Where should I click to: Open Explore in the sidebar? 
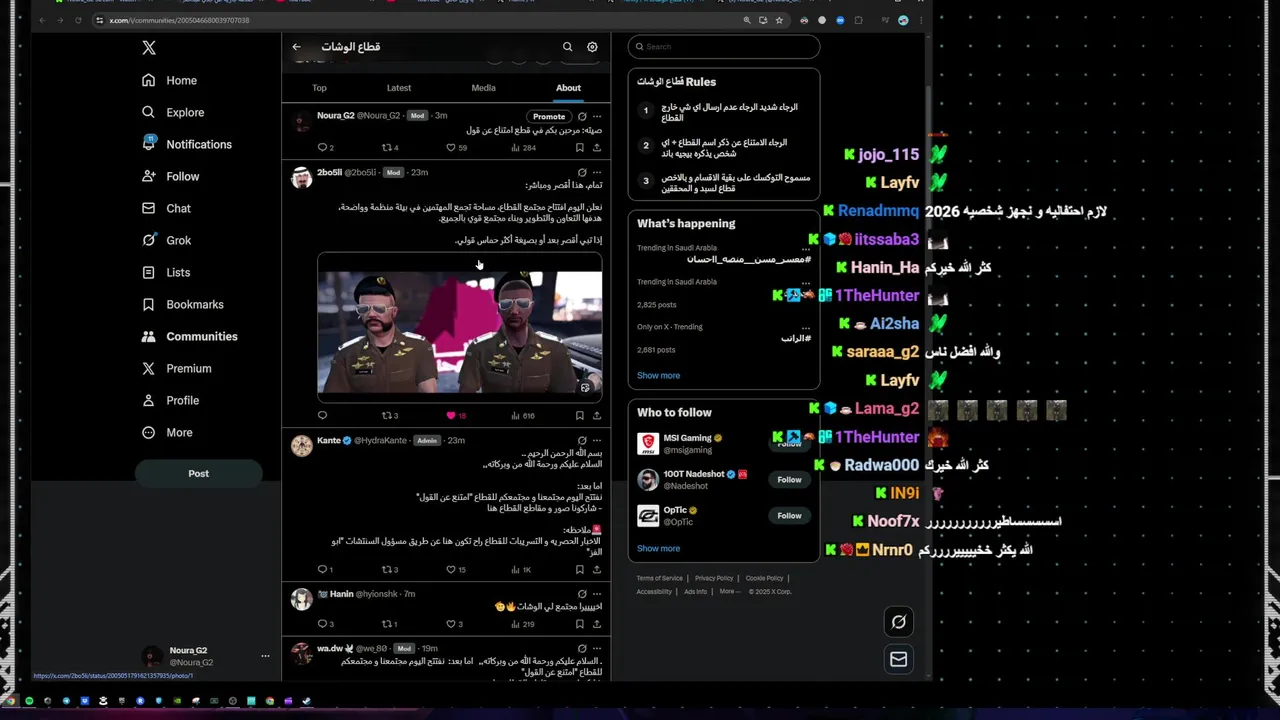pos(173,112)
